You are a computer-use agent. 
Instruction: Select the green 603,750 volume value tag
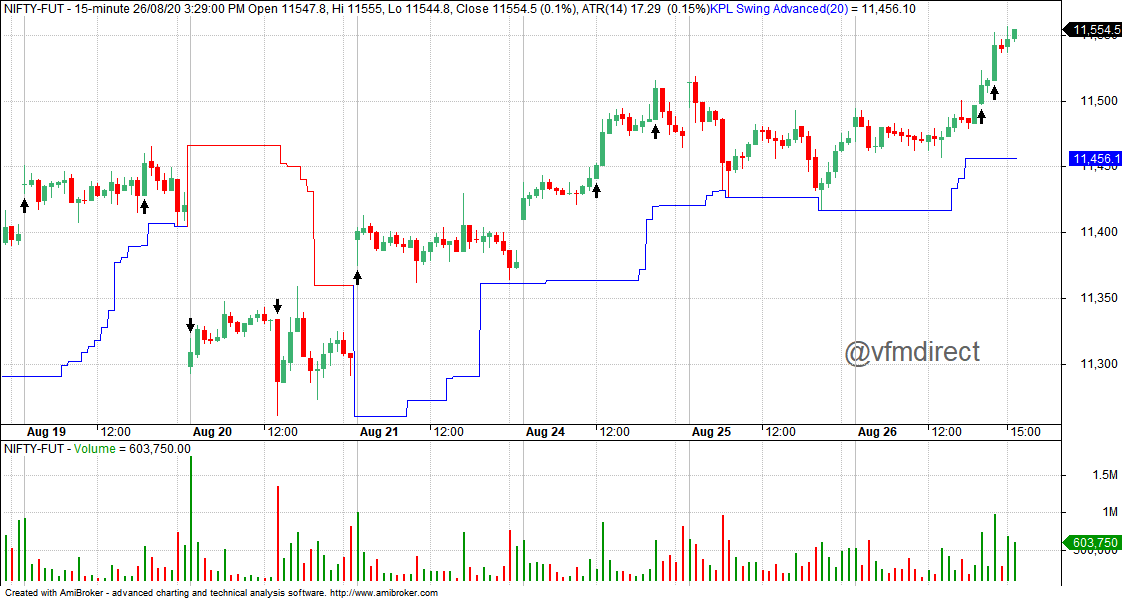[x=1091, y=543]
